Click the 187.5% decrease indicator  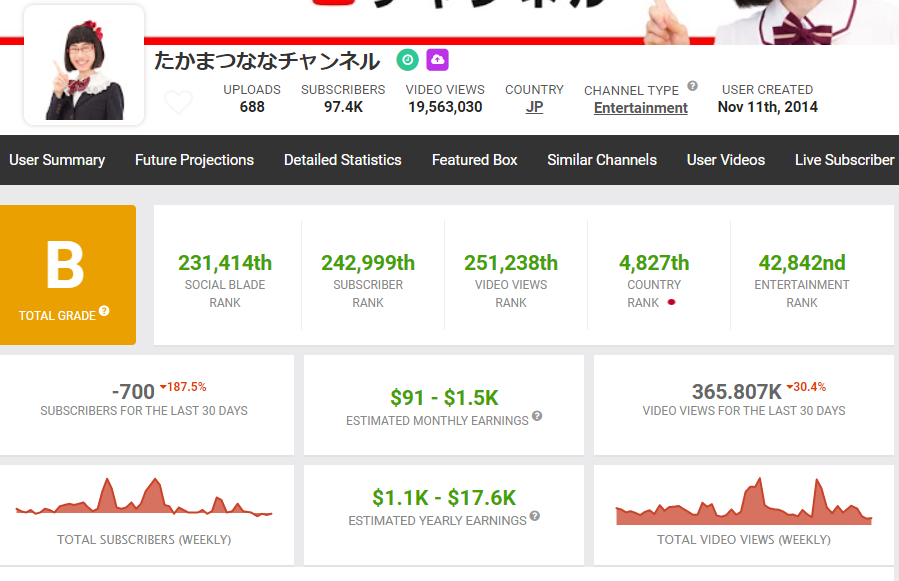[183, 387]
